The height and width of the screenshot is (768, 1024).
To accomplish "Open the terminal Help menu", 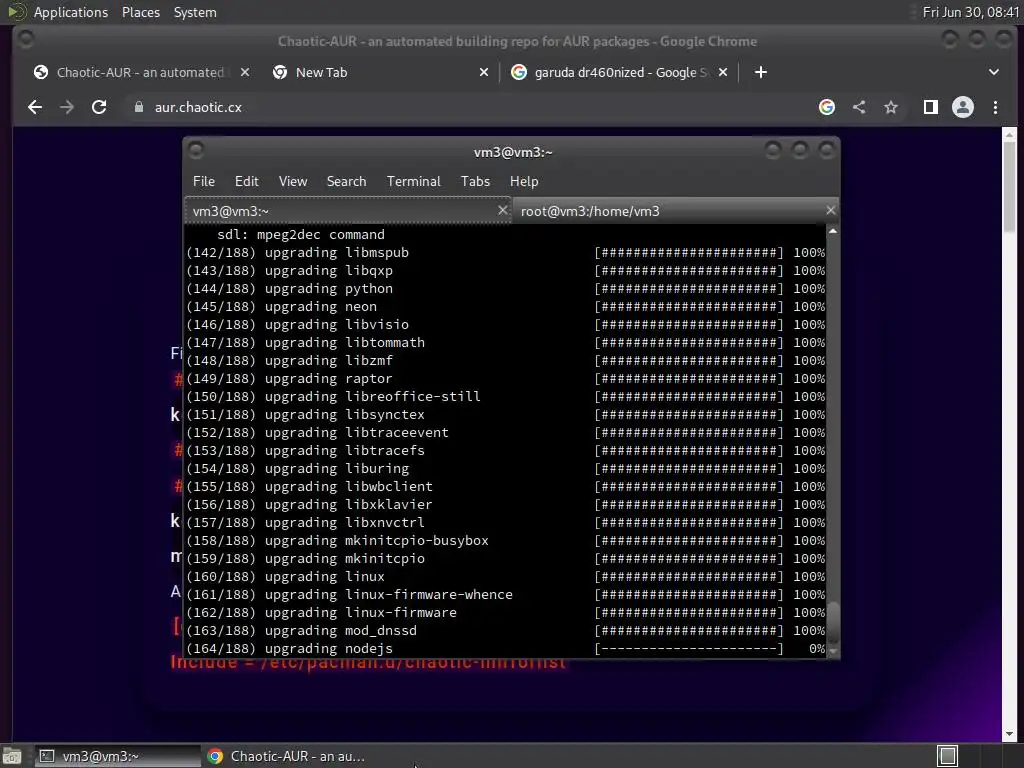I will click(524, 182).
